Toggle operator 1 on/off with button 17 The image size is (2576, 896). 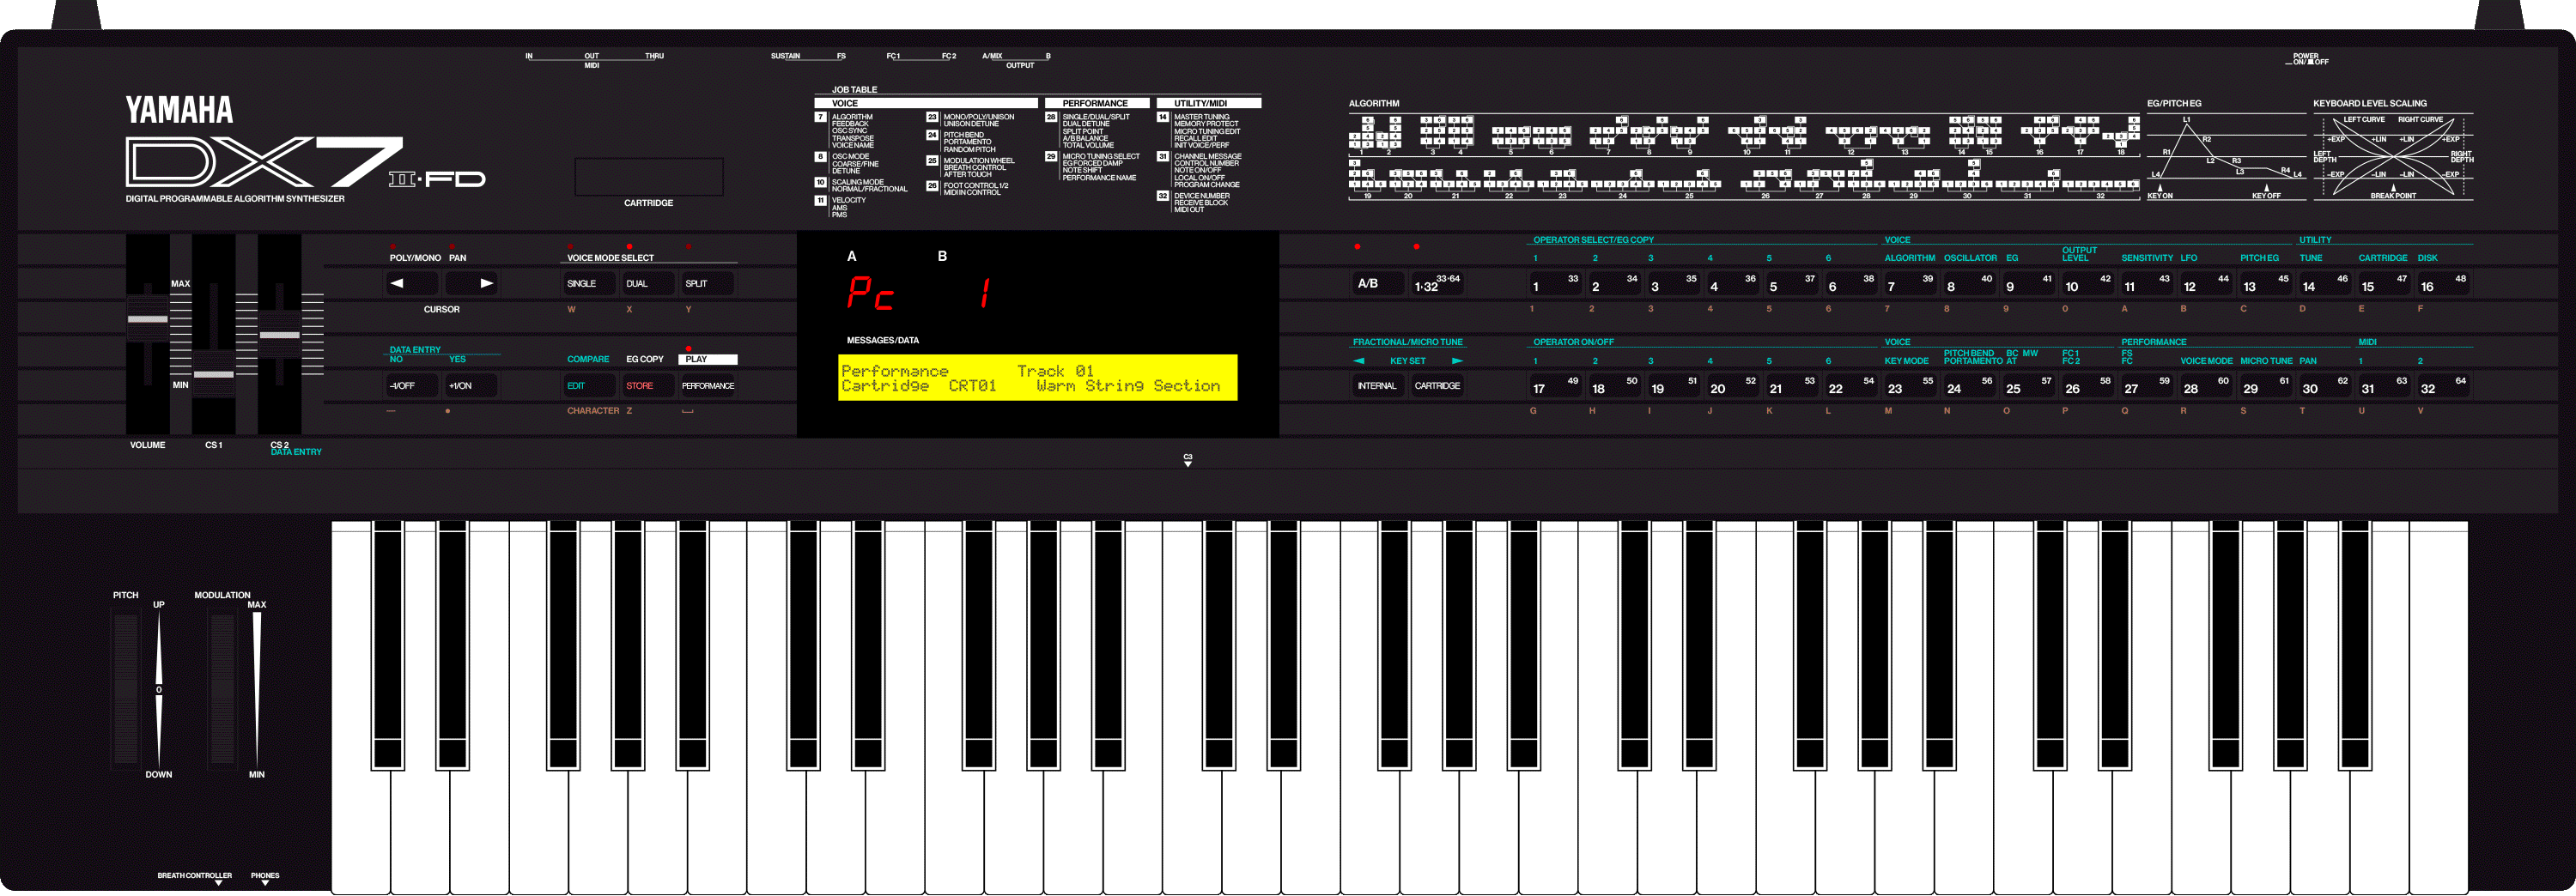point(1555,387)
